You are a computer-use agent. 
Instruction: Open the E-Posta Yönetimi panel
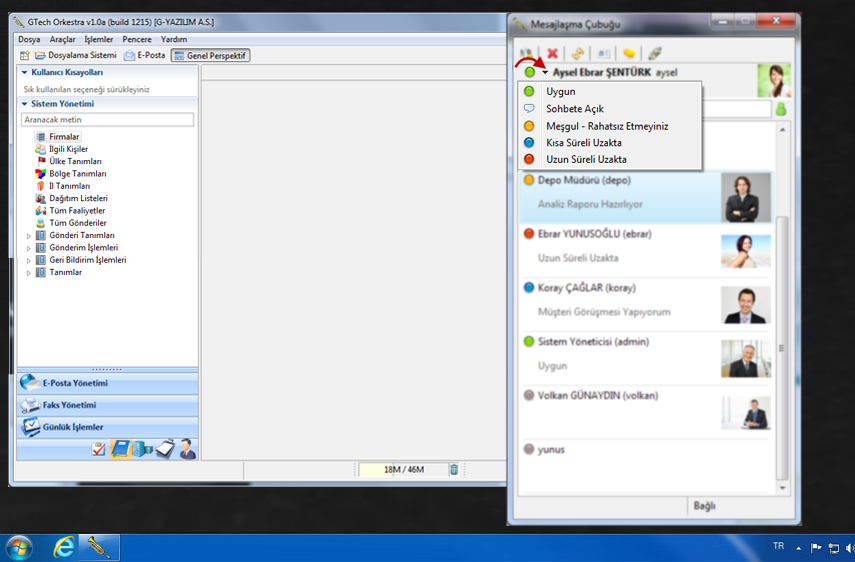click(x=75, y=383)
